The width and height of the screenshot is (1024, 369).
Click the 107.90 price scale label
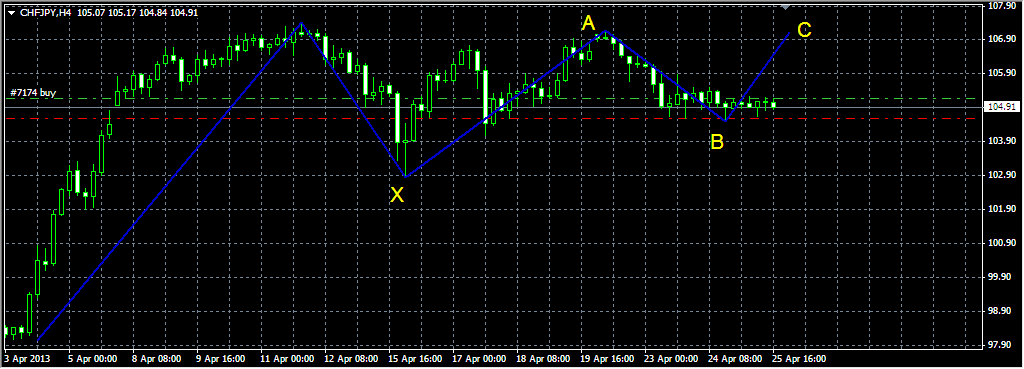(1001, 5)
